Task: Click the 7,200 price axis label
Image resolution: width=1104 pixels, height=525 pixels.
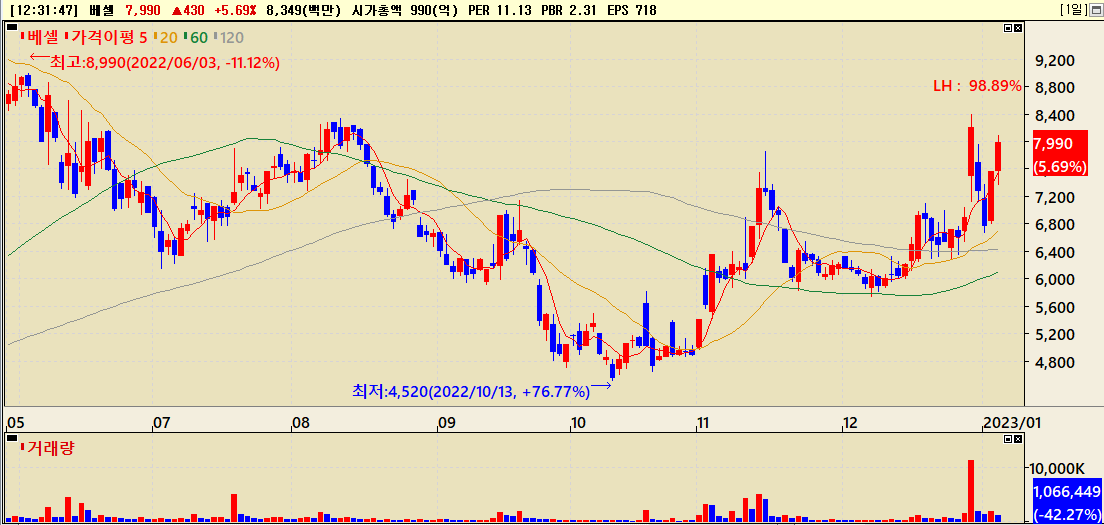Action: [1053, 198]
